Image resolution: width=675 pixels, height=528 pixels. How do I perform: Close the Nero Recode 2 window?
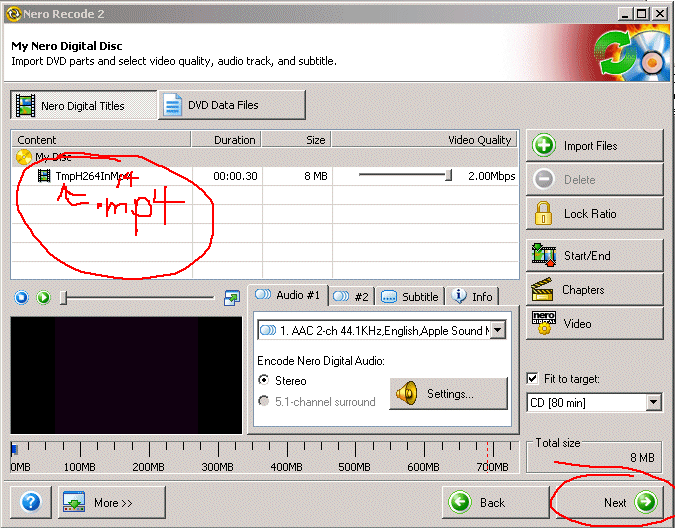[x=660, y=14]
